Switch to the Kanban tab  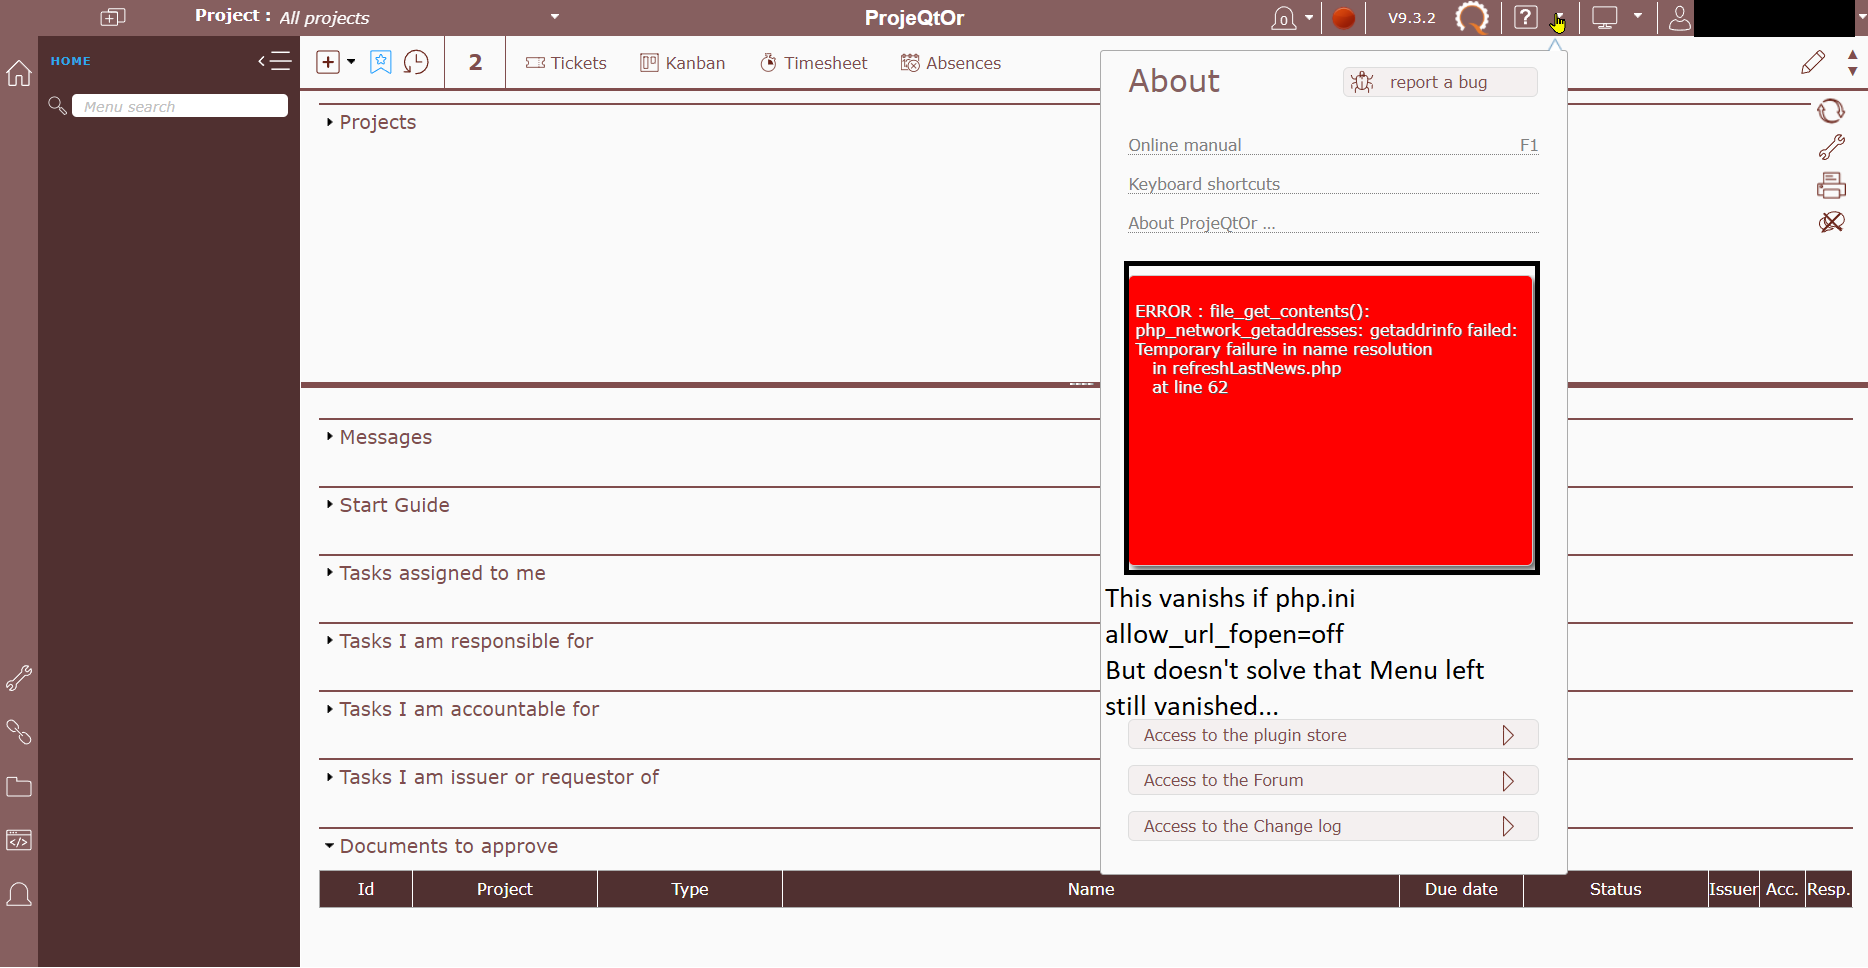683,63
